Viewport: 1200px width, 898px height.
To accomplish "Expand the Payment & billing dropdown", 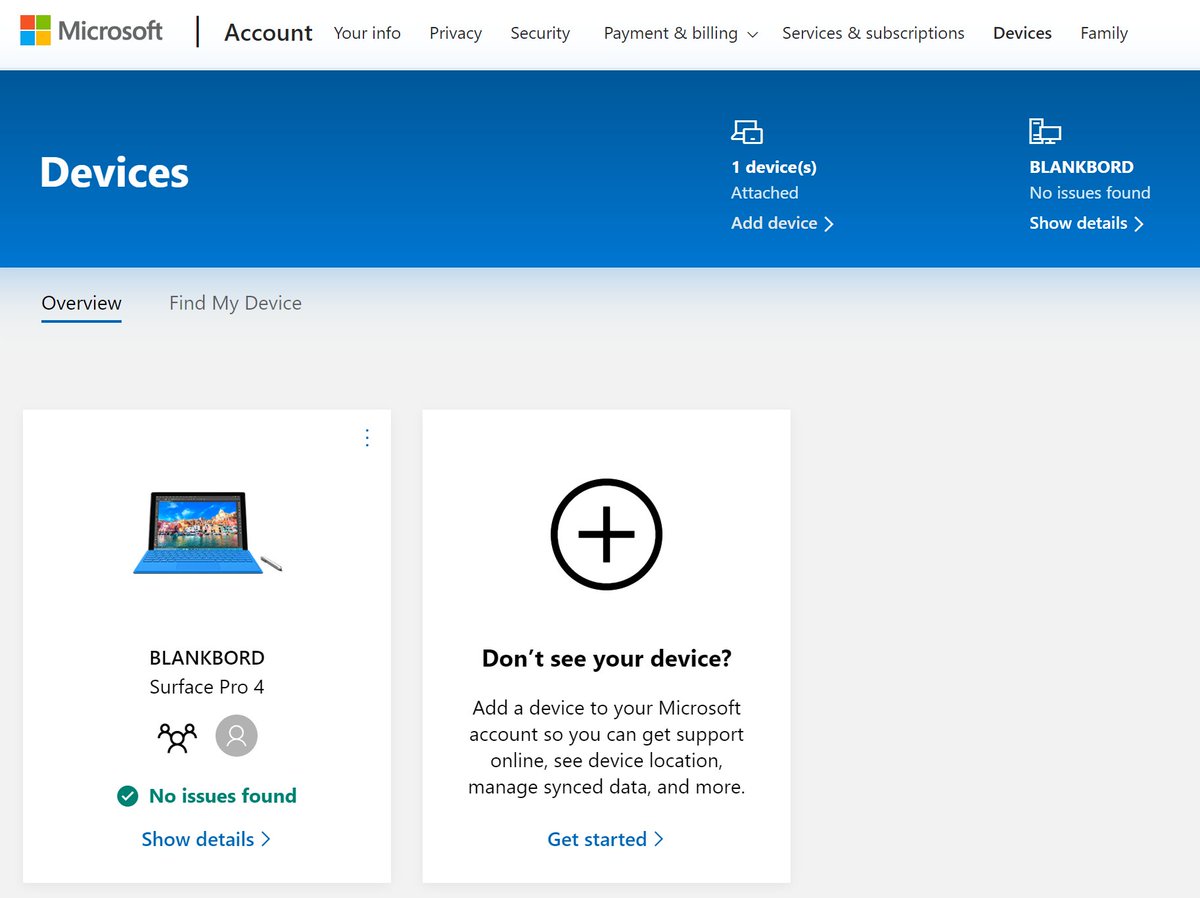I will [x=681, y=33].
